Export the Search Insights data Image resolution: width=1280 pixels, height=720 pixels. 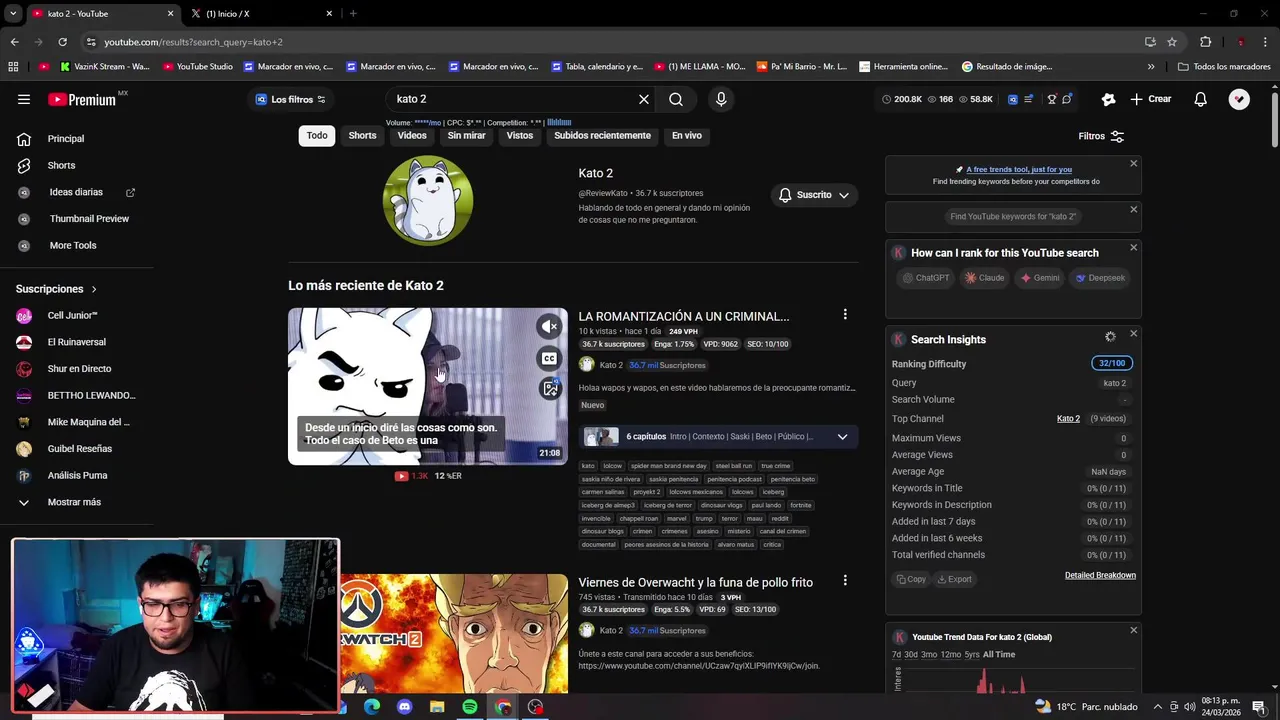coord(954,579)
